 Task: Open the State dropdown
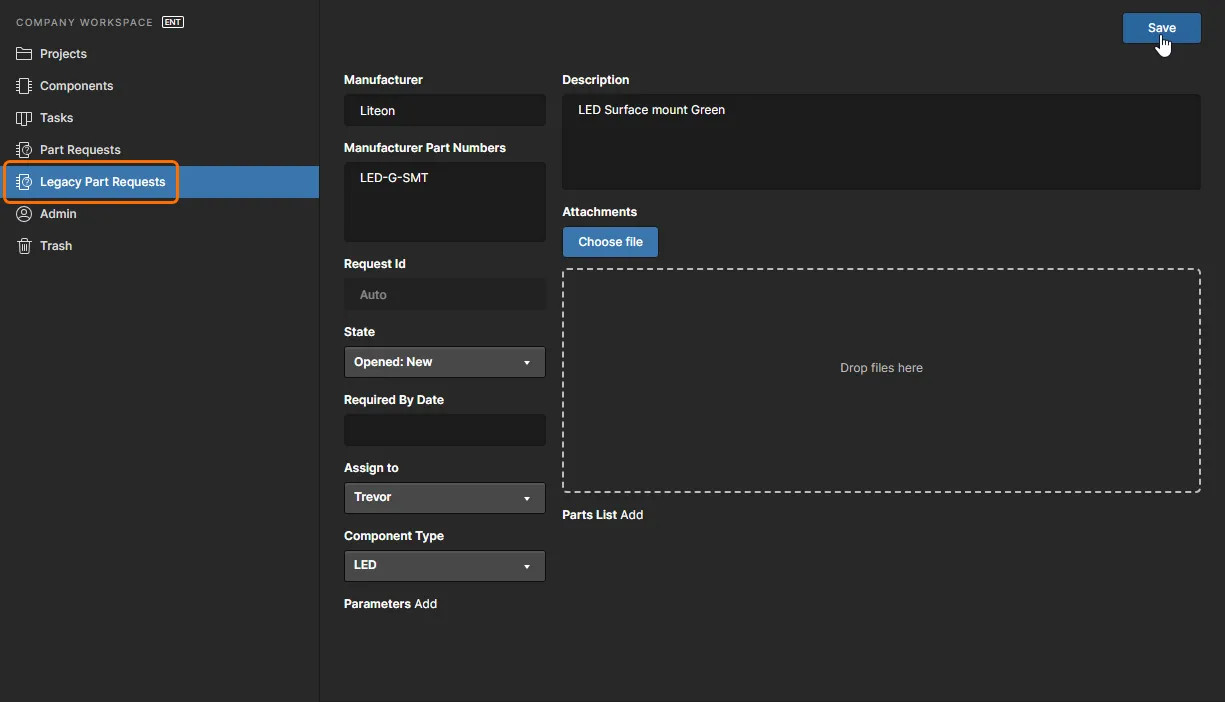point(444,362)
